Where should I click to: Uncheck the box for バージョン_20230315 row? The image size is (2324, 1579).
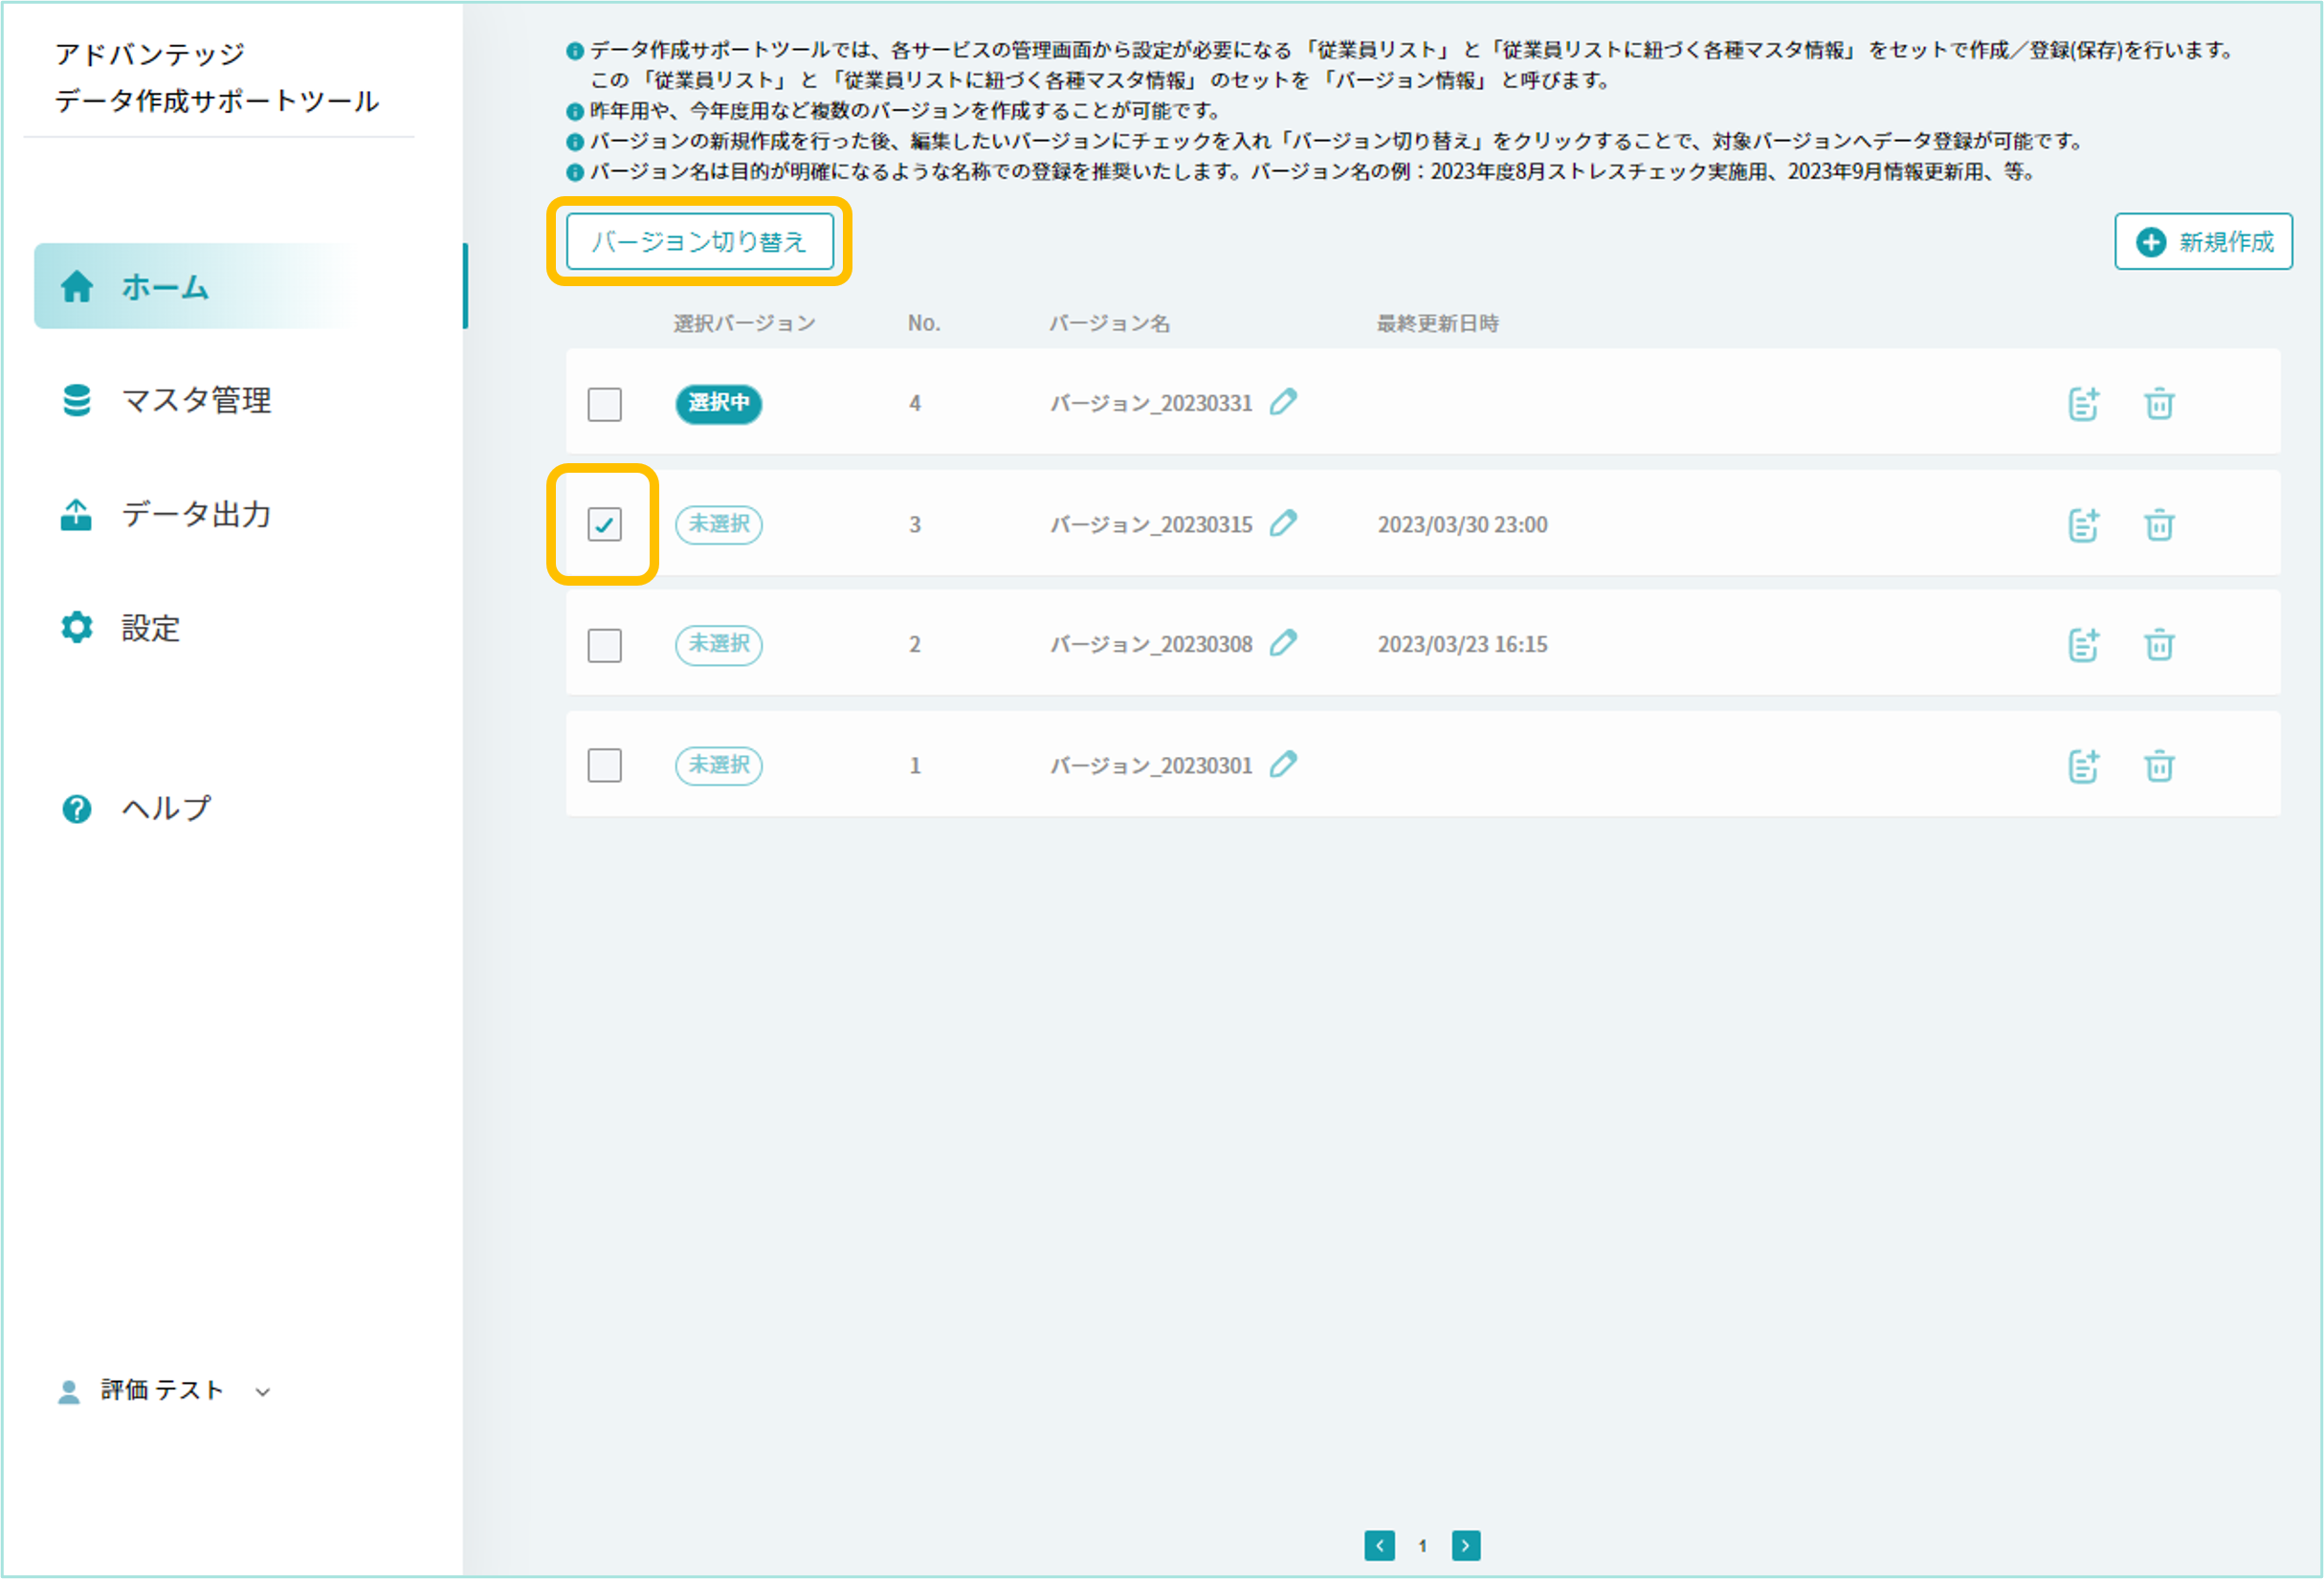pyautogui.click(x=605, y=524)
